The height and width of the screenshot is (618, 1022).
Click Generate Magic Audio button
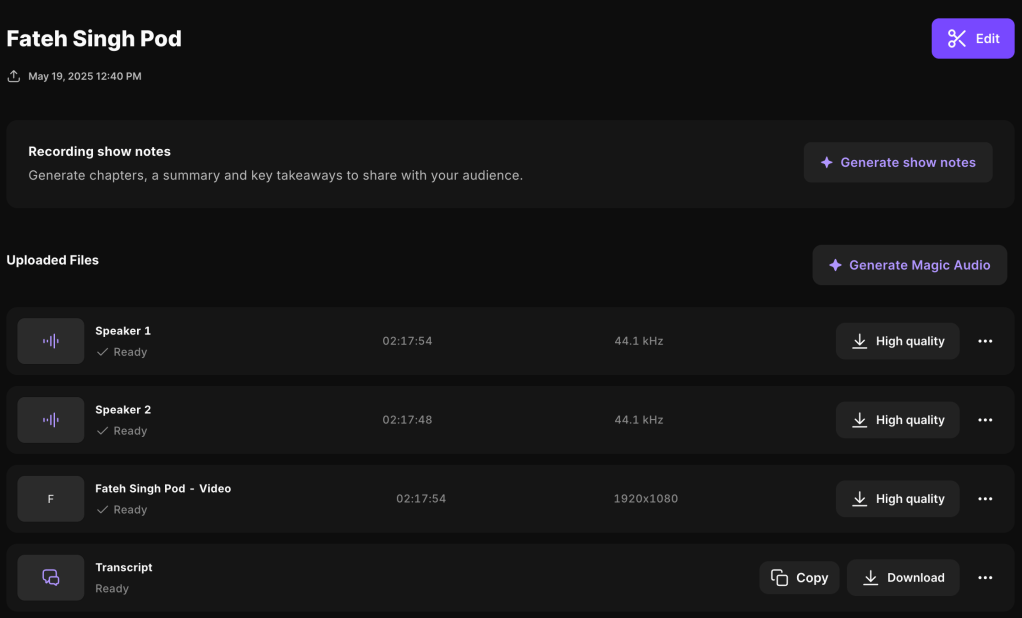pos(909,265)
